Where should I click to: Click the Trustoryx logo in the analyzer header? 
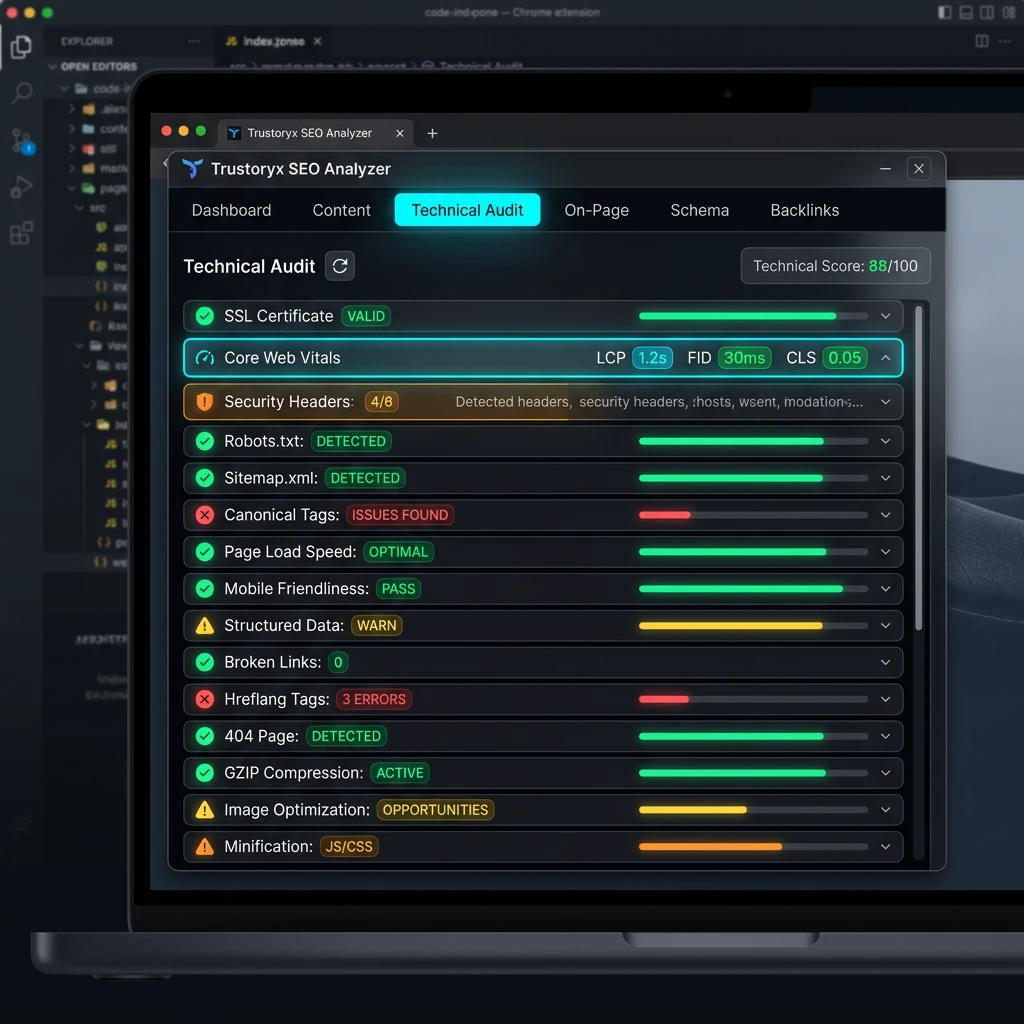(x=192, y=168)
